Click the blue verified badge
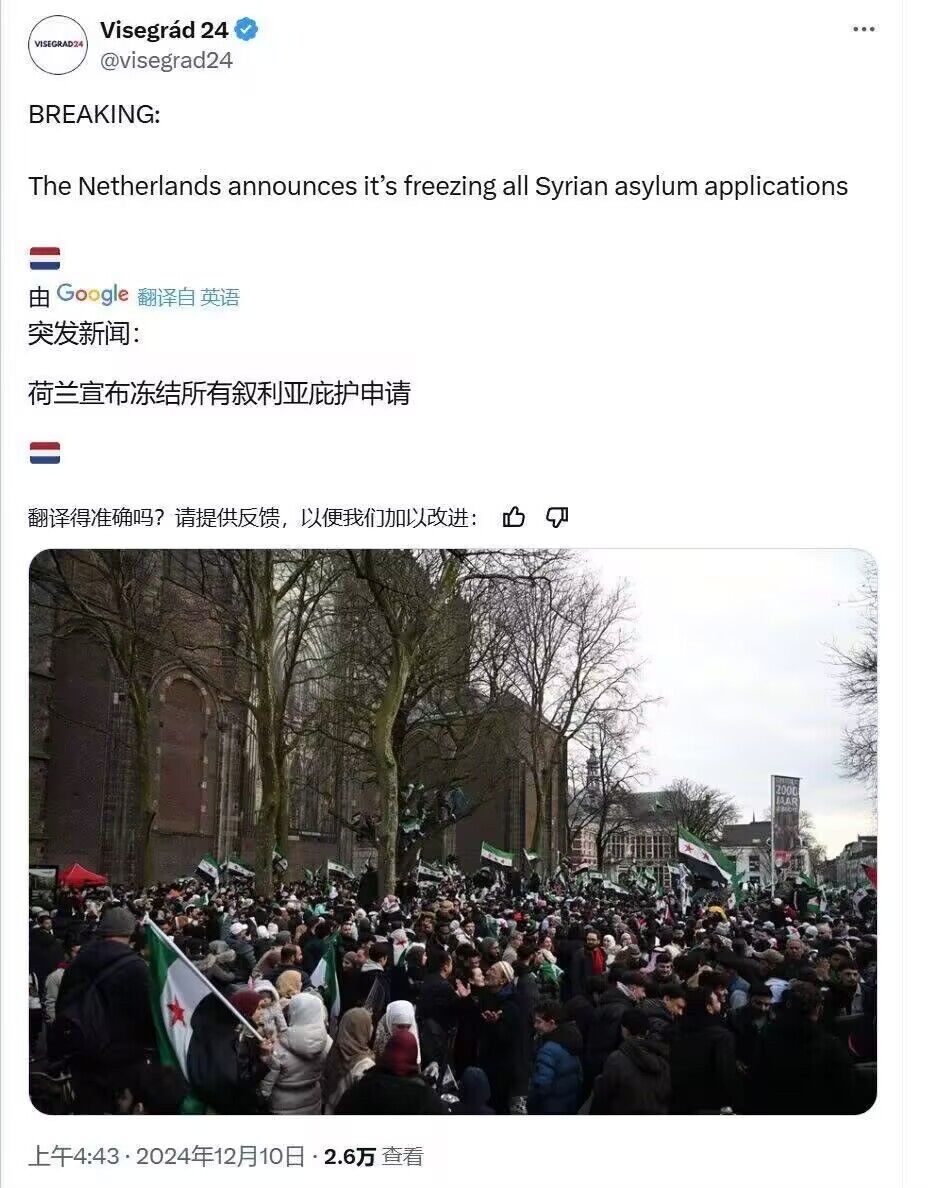Viewport: 928px width, 1188px height. tap(246, 30)
